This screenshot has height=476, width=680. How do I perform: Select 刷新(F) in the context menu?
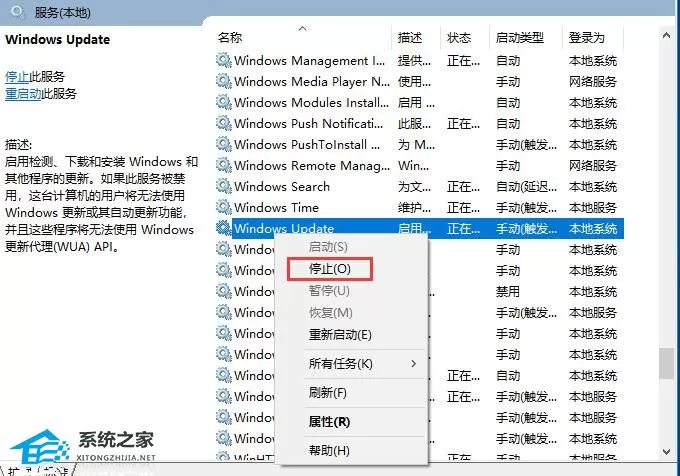(x=327, y=392)
